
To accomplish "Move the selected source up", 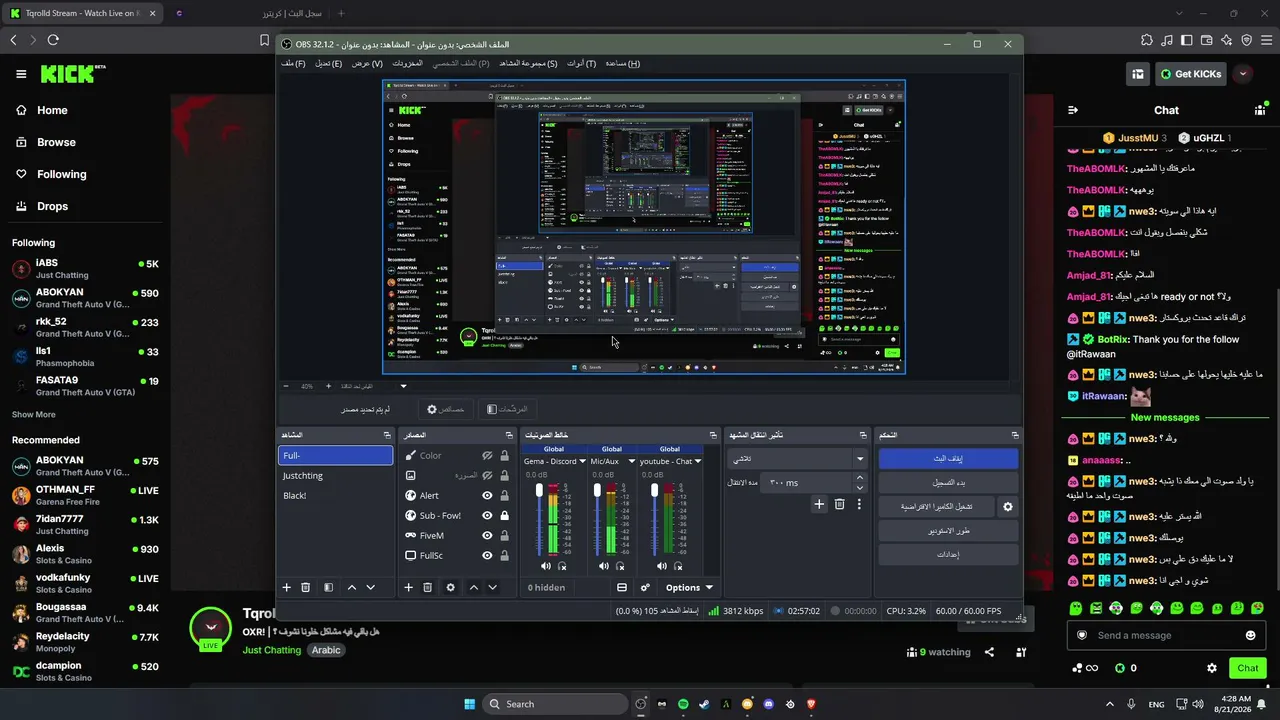I will point(474,587).
